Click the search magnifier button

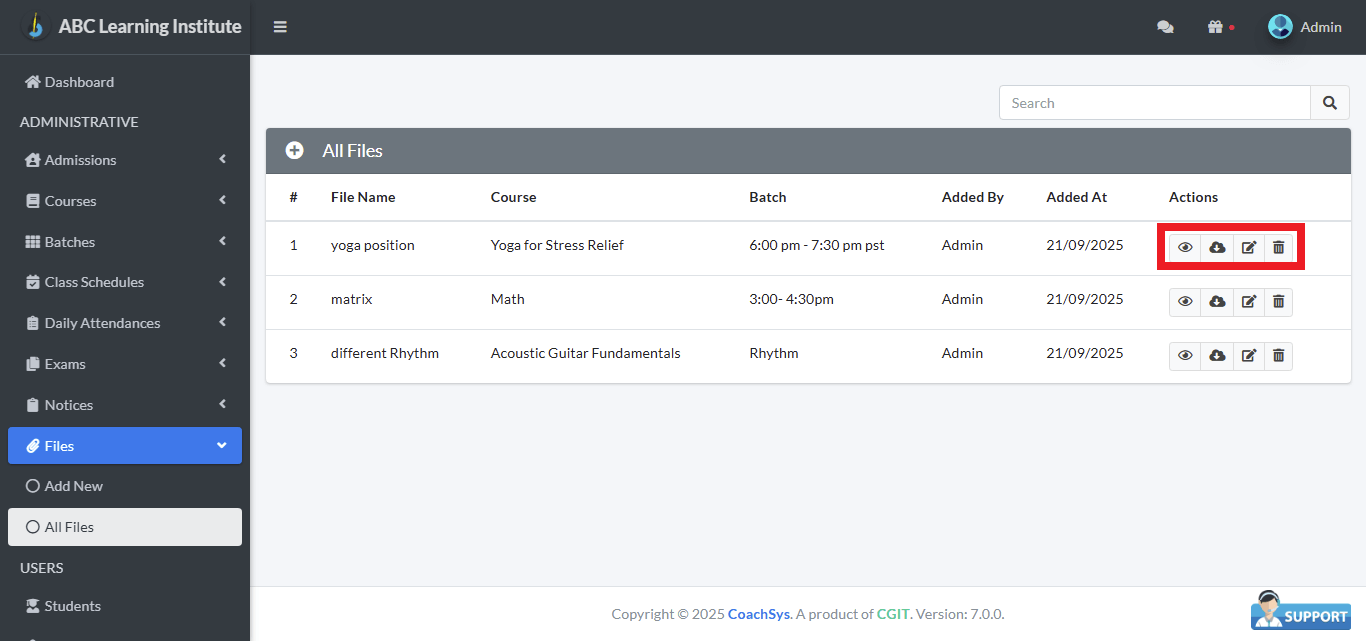(x=1329, y=103)
